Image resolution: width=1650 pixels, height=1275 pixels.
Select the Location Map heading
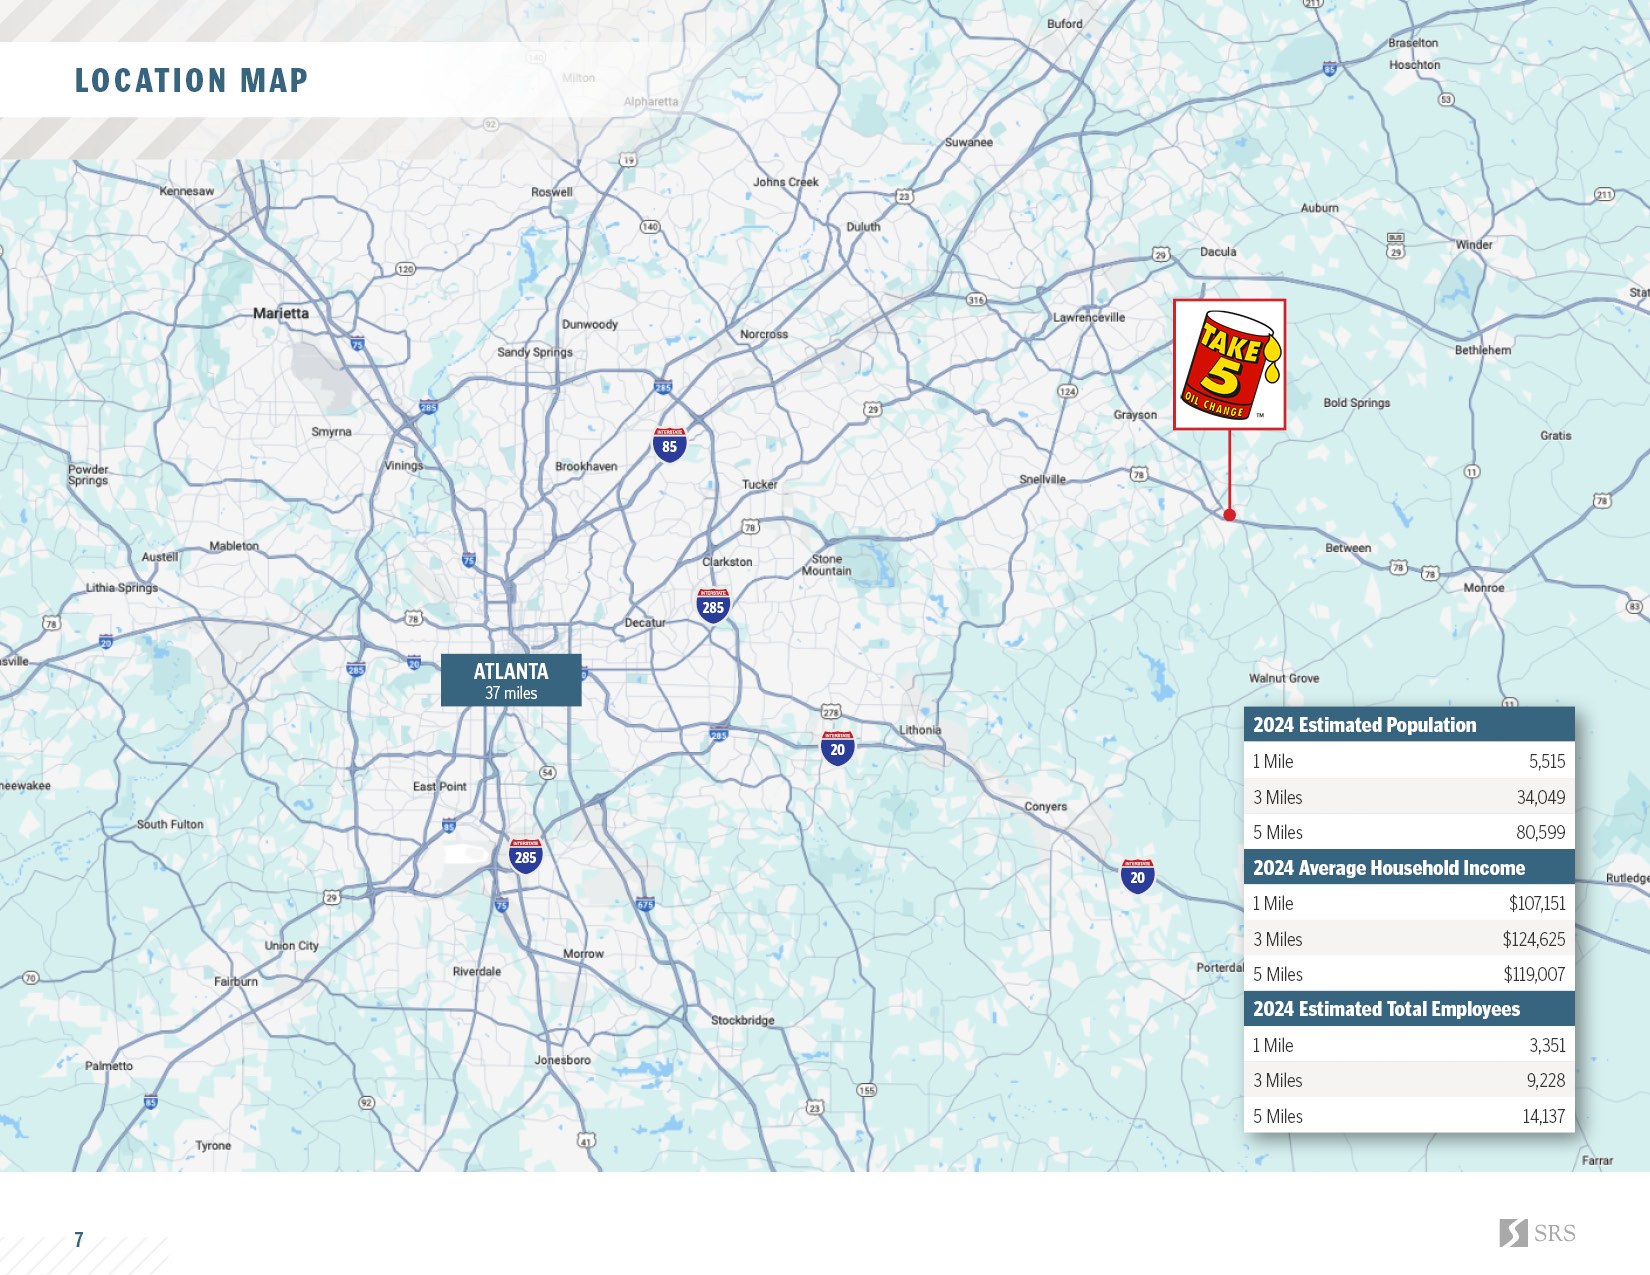(x=191, y=80)
